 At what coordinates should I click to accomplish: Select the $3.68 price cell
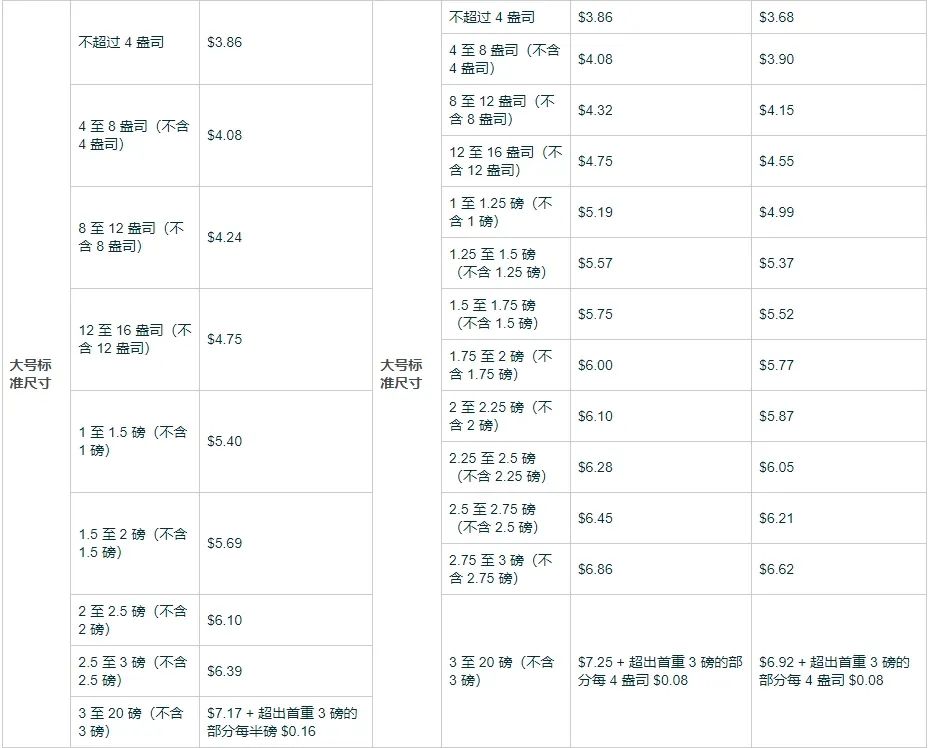(776, 18)
